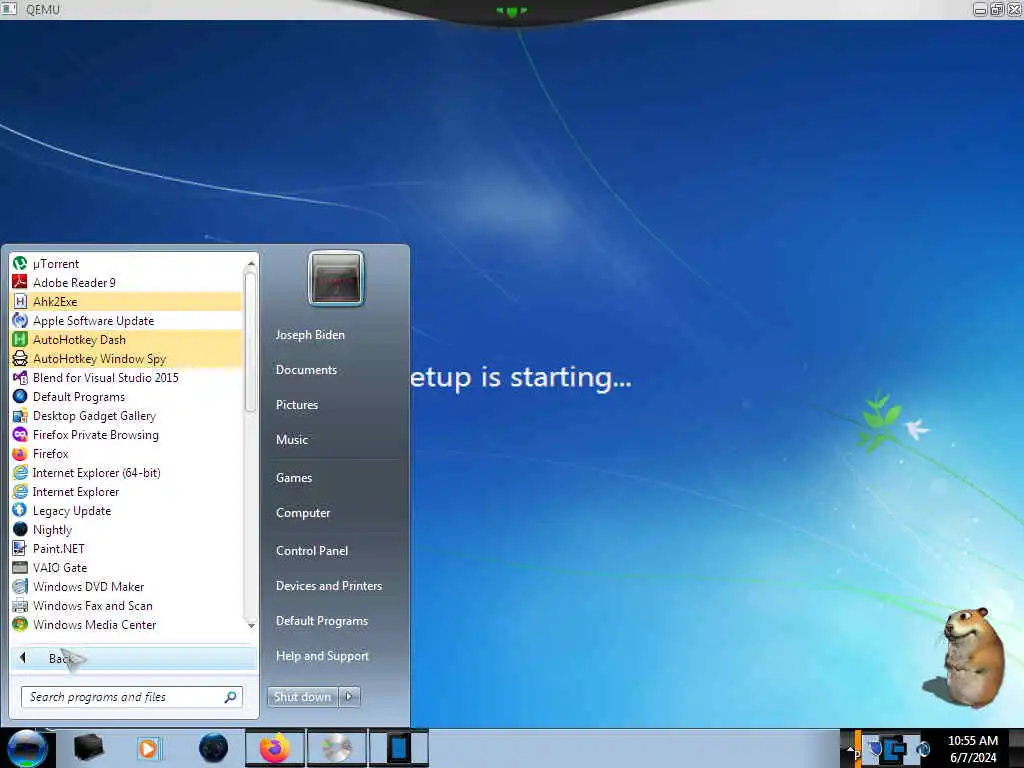
Task: Open the media player taskbar icon
Action: pyautogui.click(x=149, y=748)
